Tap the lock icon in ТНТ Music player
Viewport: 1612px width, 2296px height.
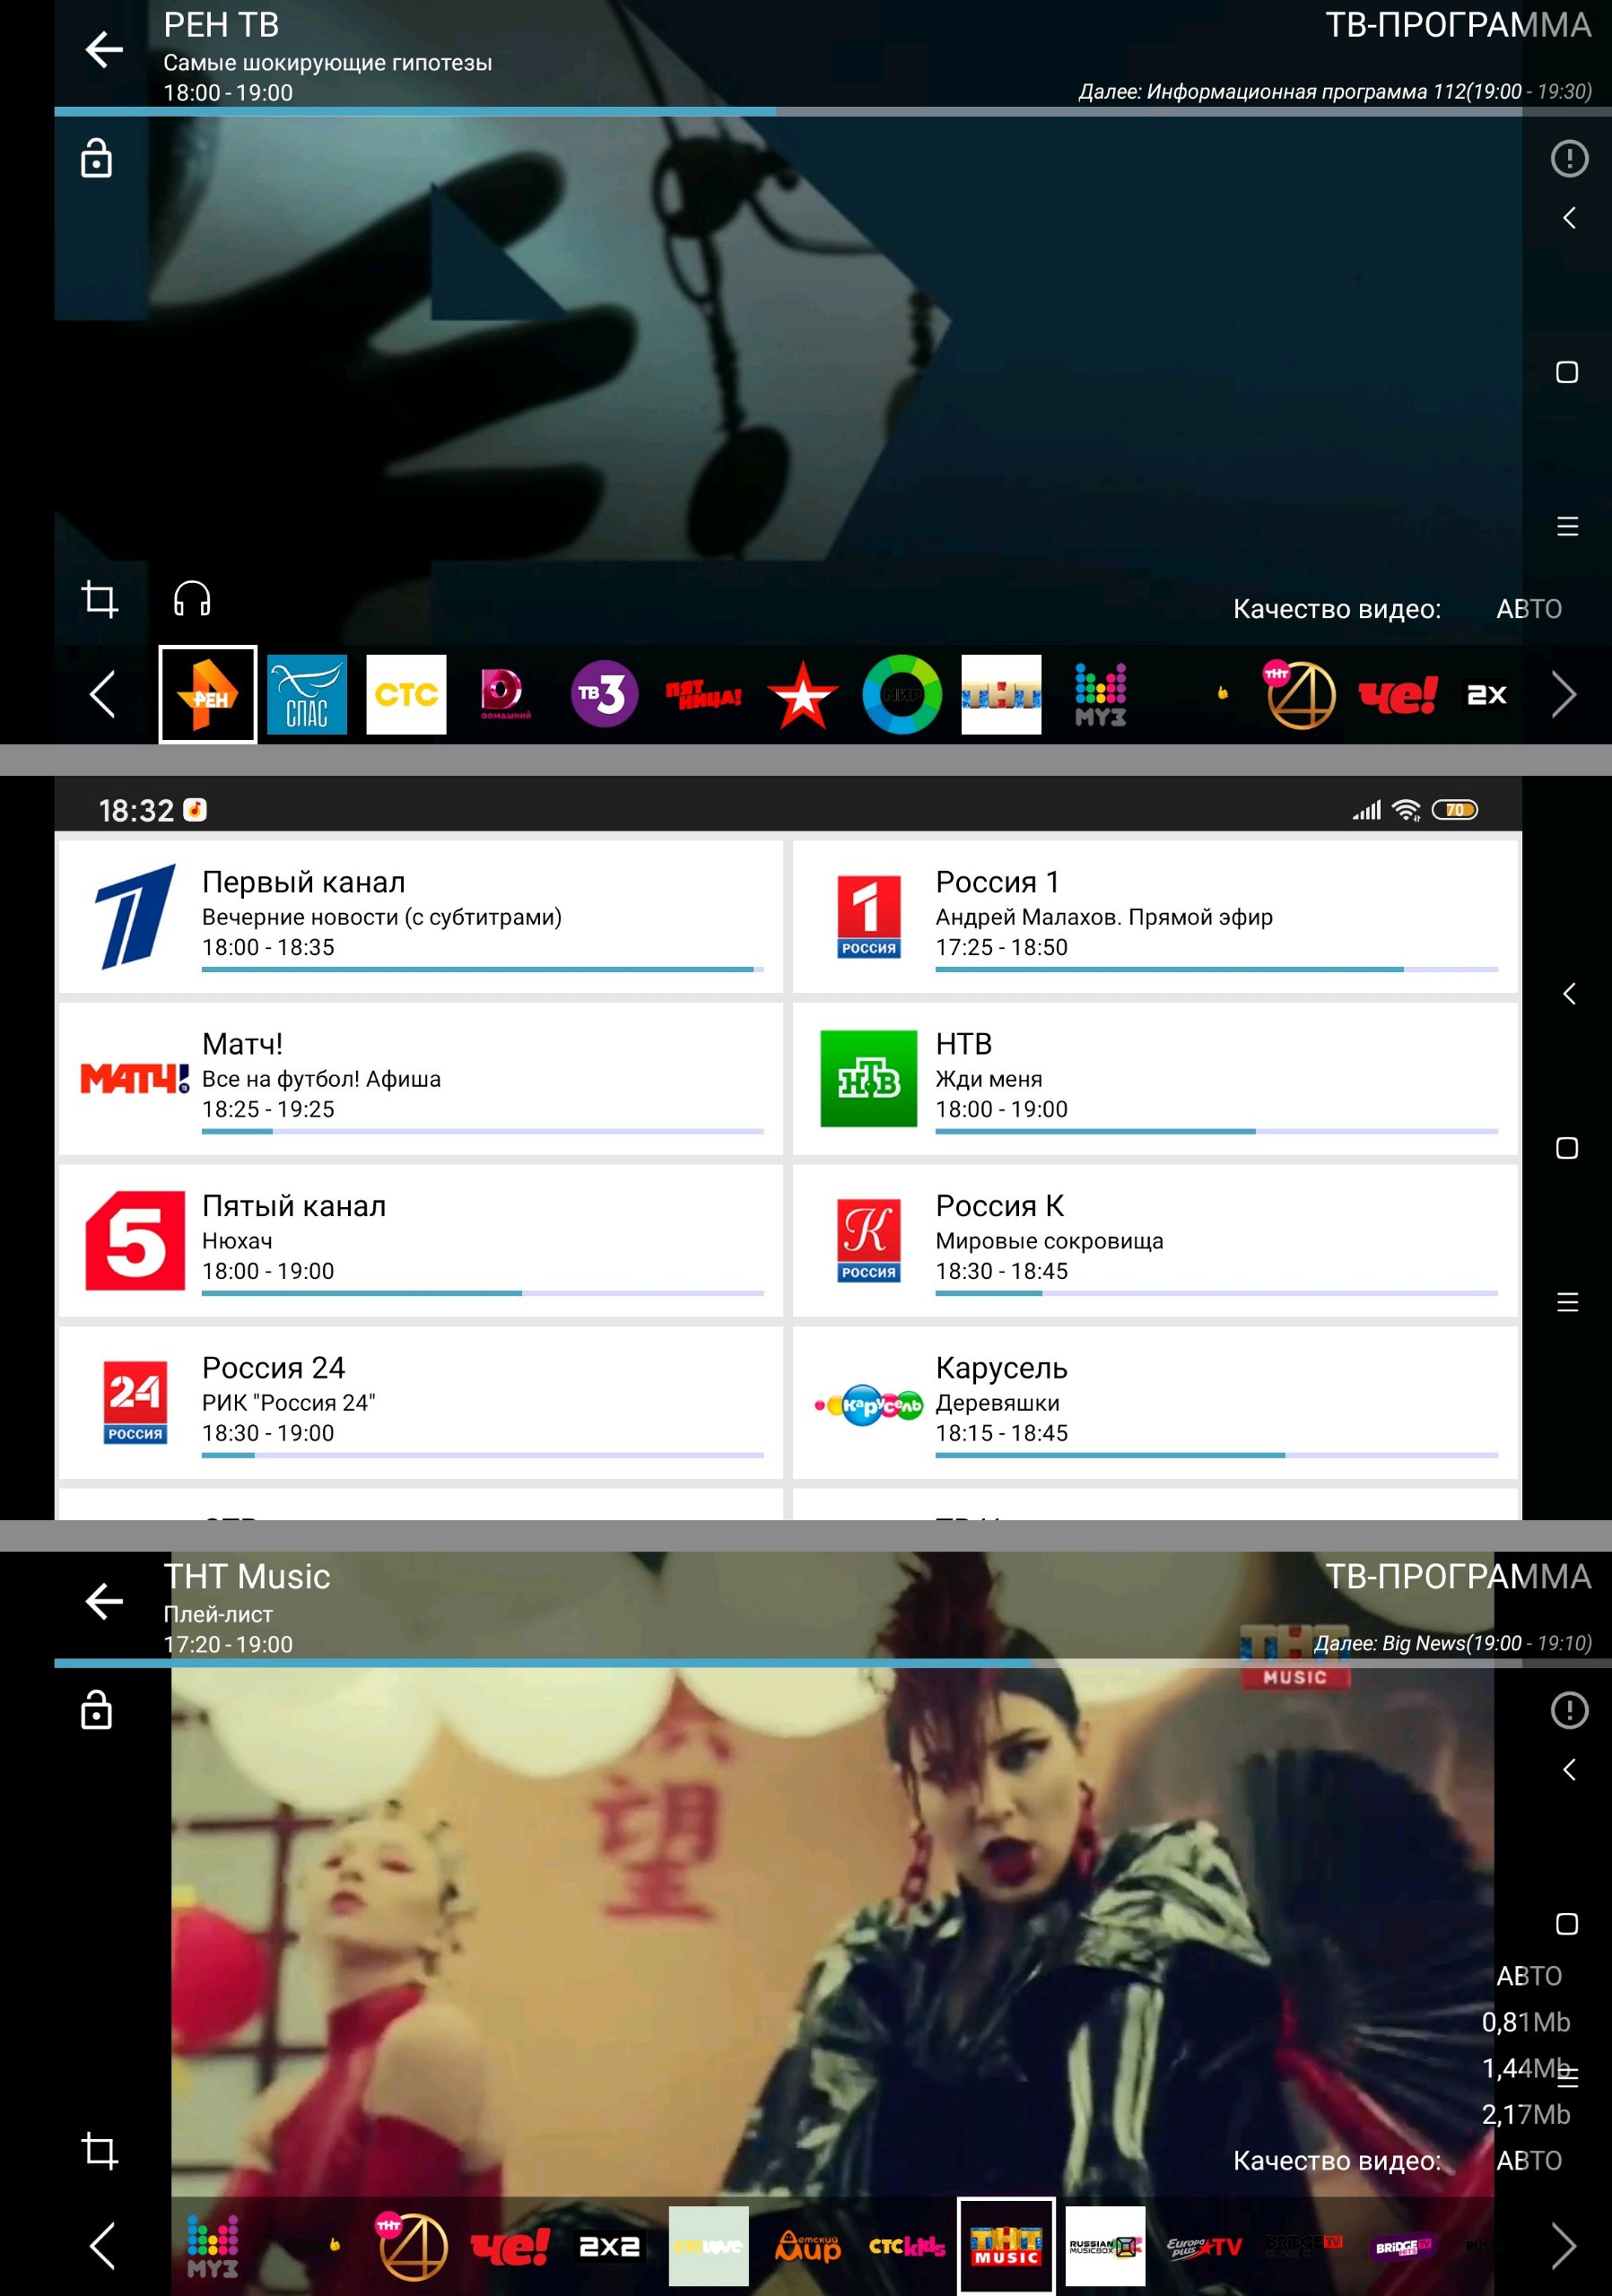point(96,1710)
